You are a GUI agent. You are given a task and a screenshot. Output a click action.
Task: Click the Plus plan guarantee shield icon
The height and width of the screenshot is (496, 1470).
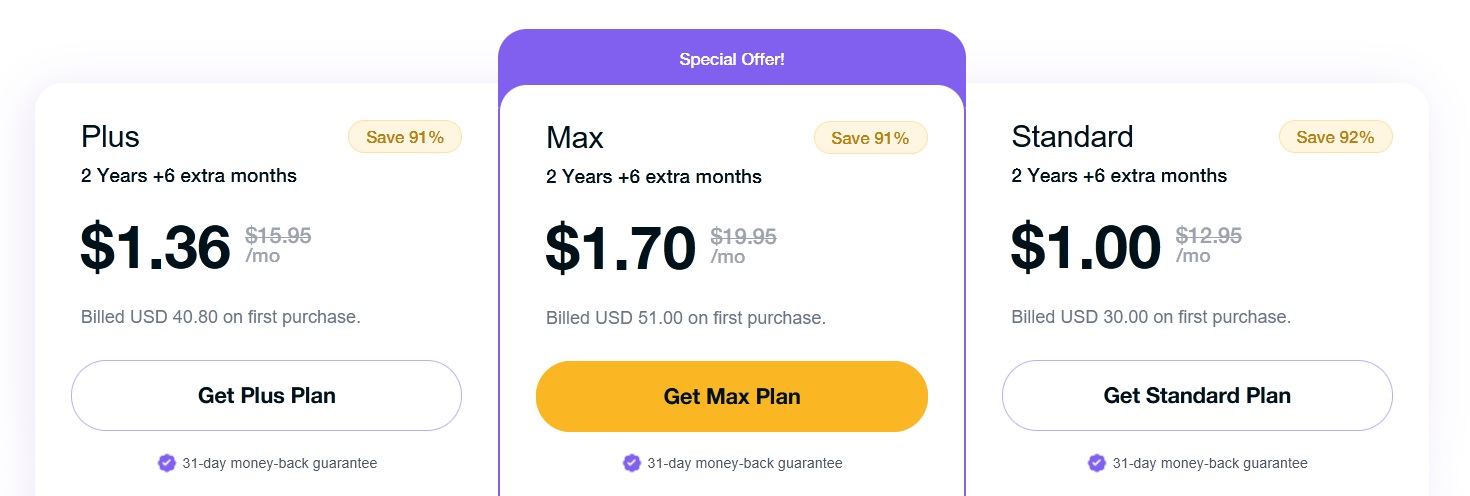167,463
